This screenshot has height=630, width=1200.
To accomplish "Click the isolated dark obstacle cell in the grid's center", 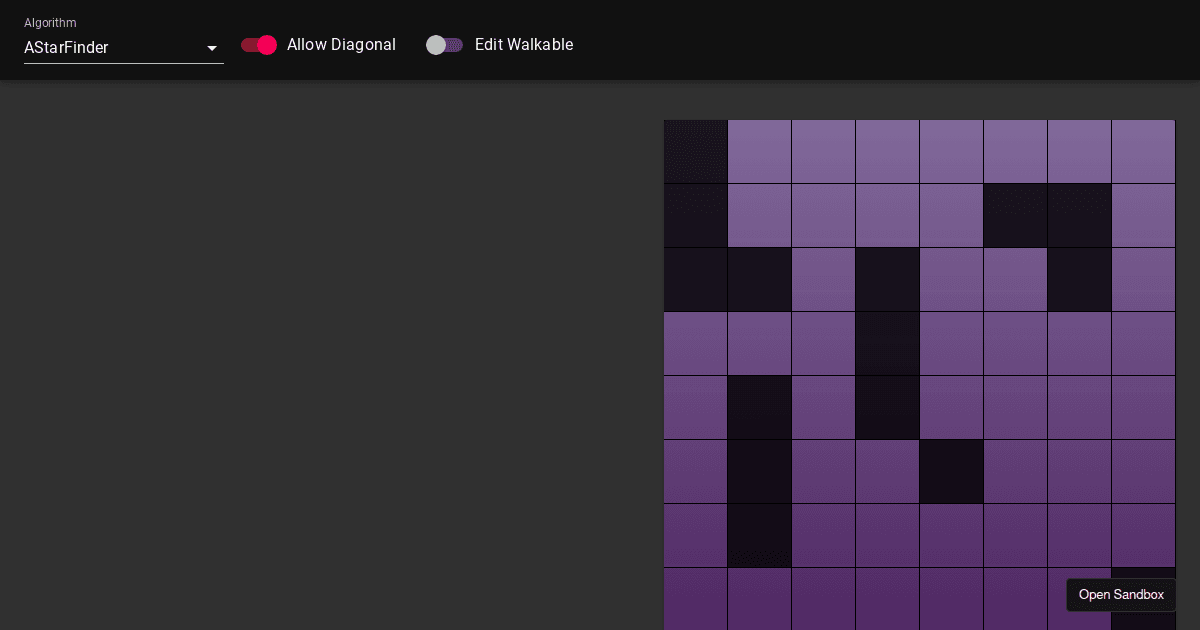I will [951, 471].
